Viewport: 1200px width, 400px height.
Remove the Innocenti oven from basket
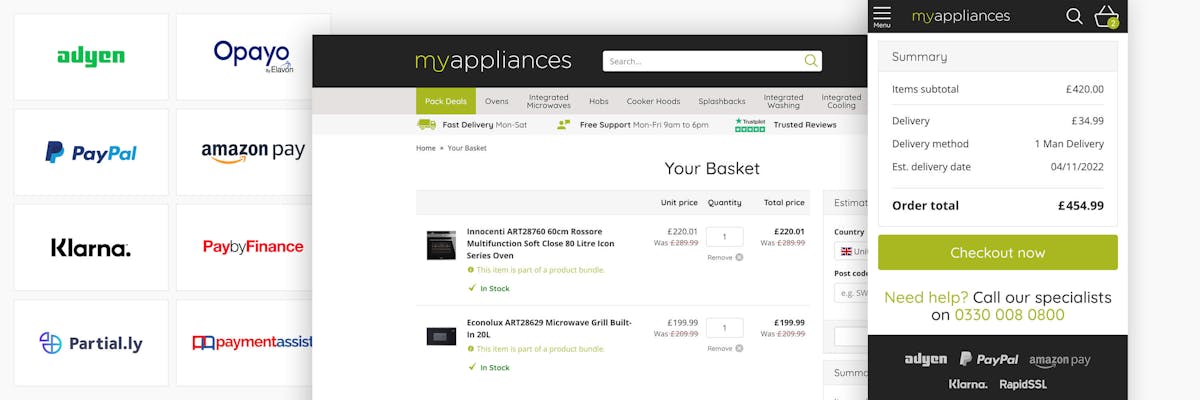[725, 257]
